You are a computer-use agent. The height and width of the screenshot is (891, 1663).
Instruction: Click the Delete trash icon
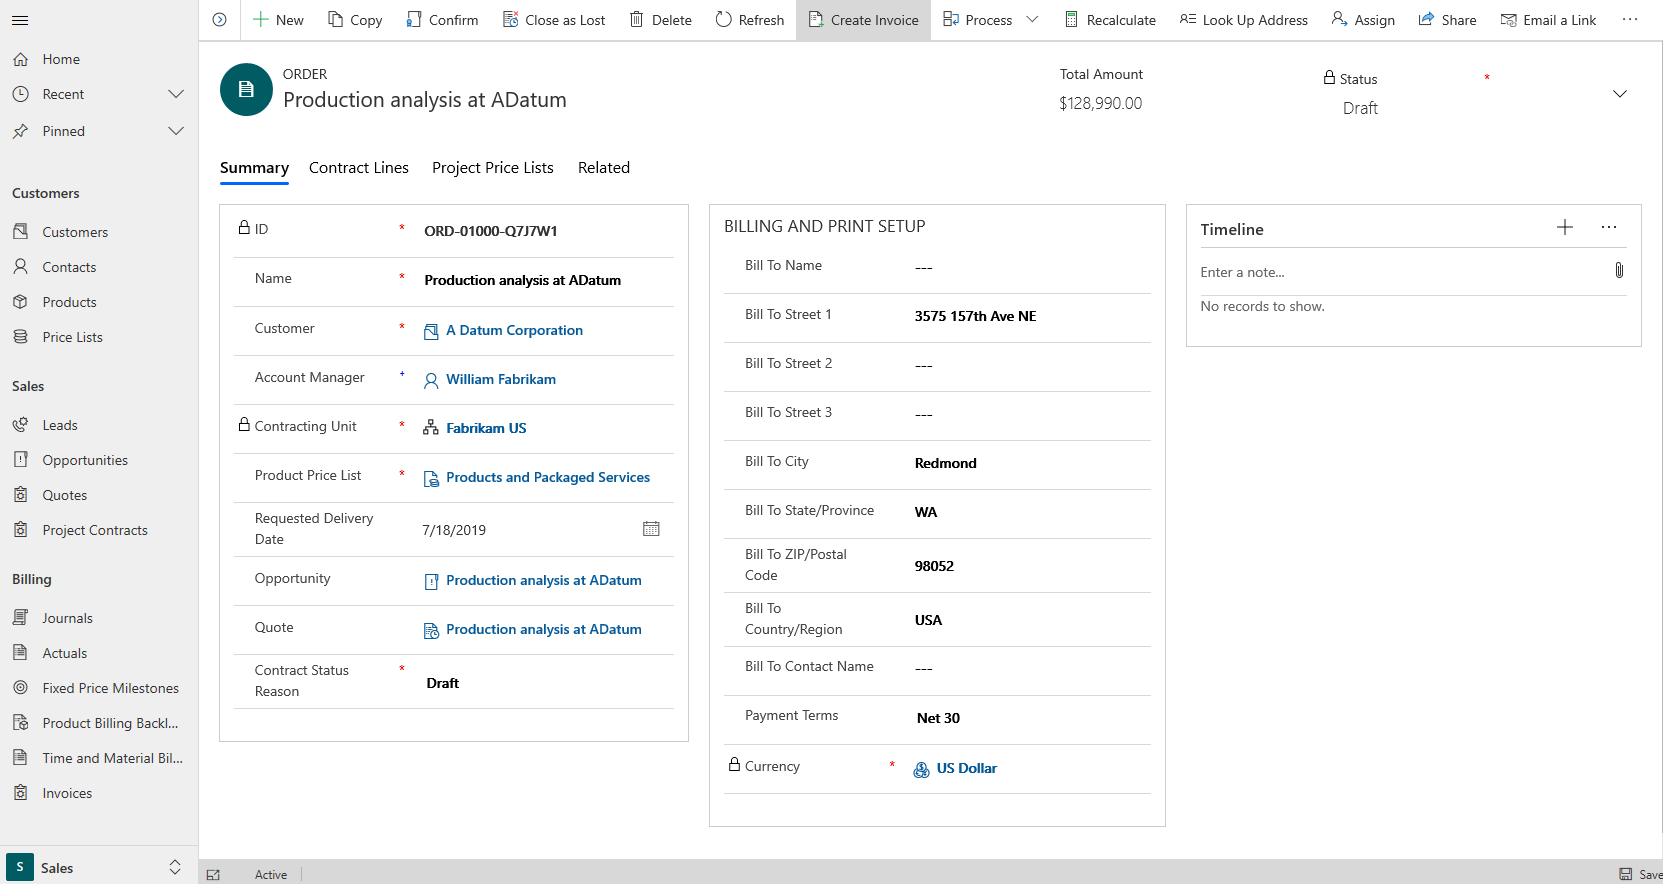pos(636,20)
